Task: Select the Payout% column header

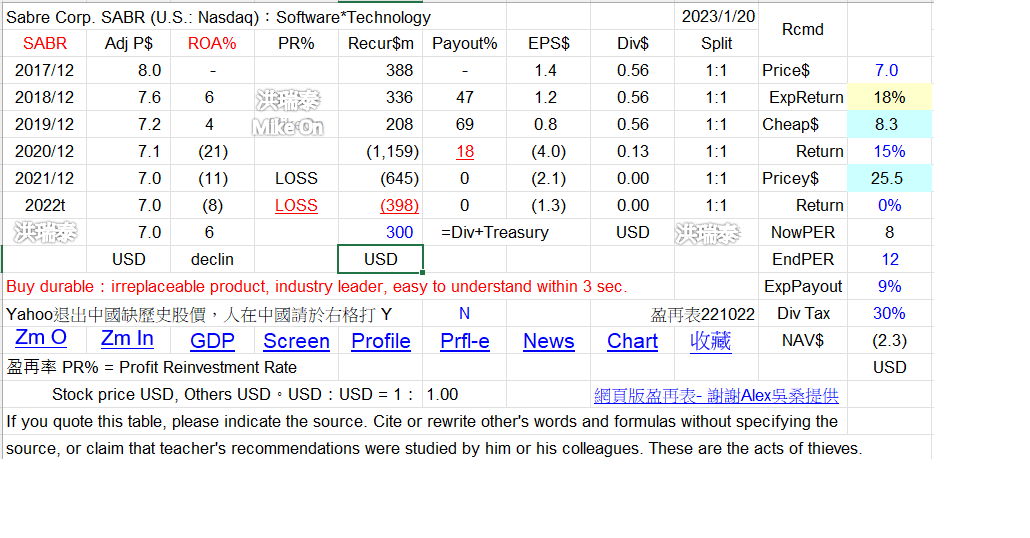Action: (x=464, y=43)
